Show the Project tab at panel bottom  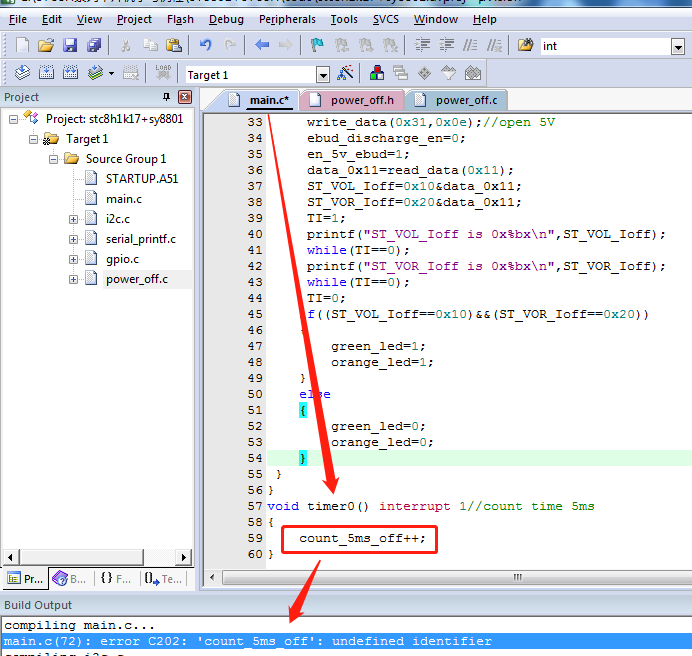[26, 579]
